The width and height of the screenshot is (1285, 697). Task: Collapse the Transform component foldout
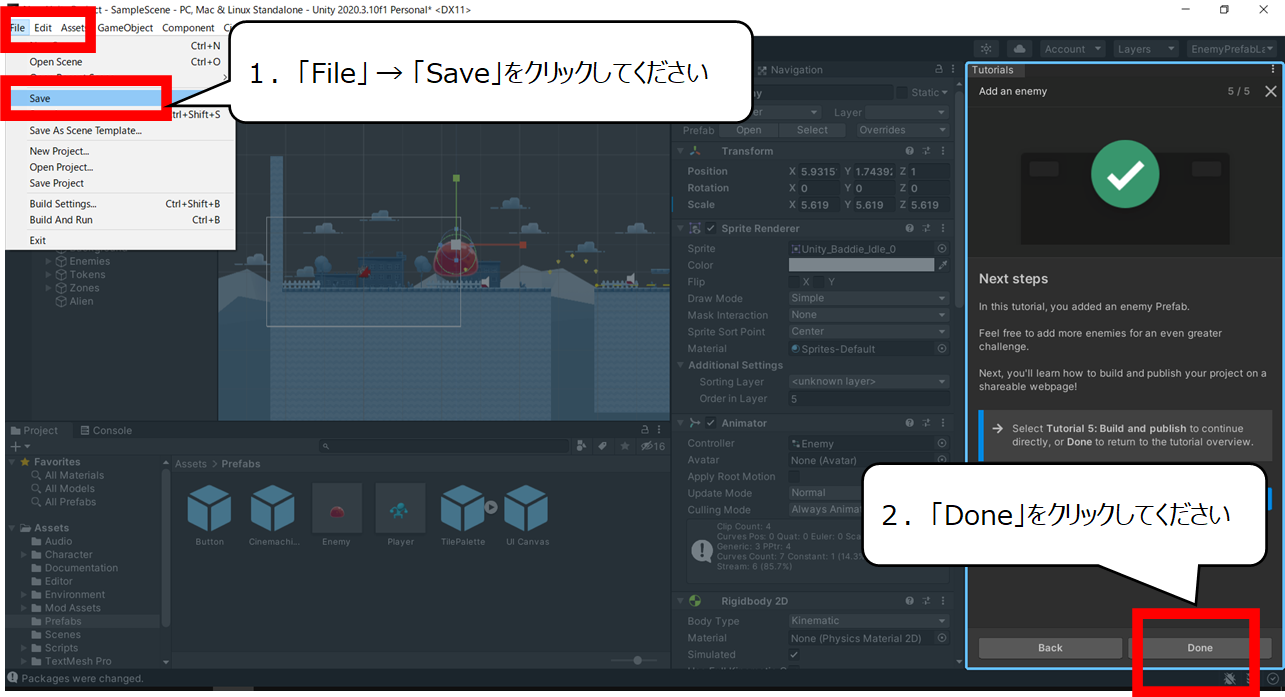681,151
